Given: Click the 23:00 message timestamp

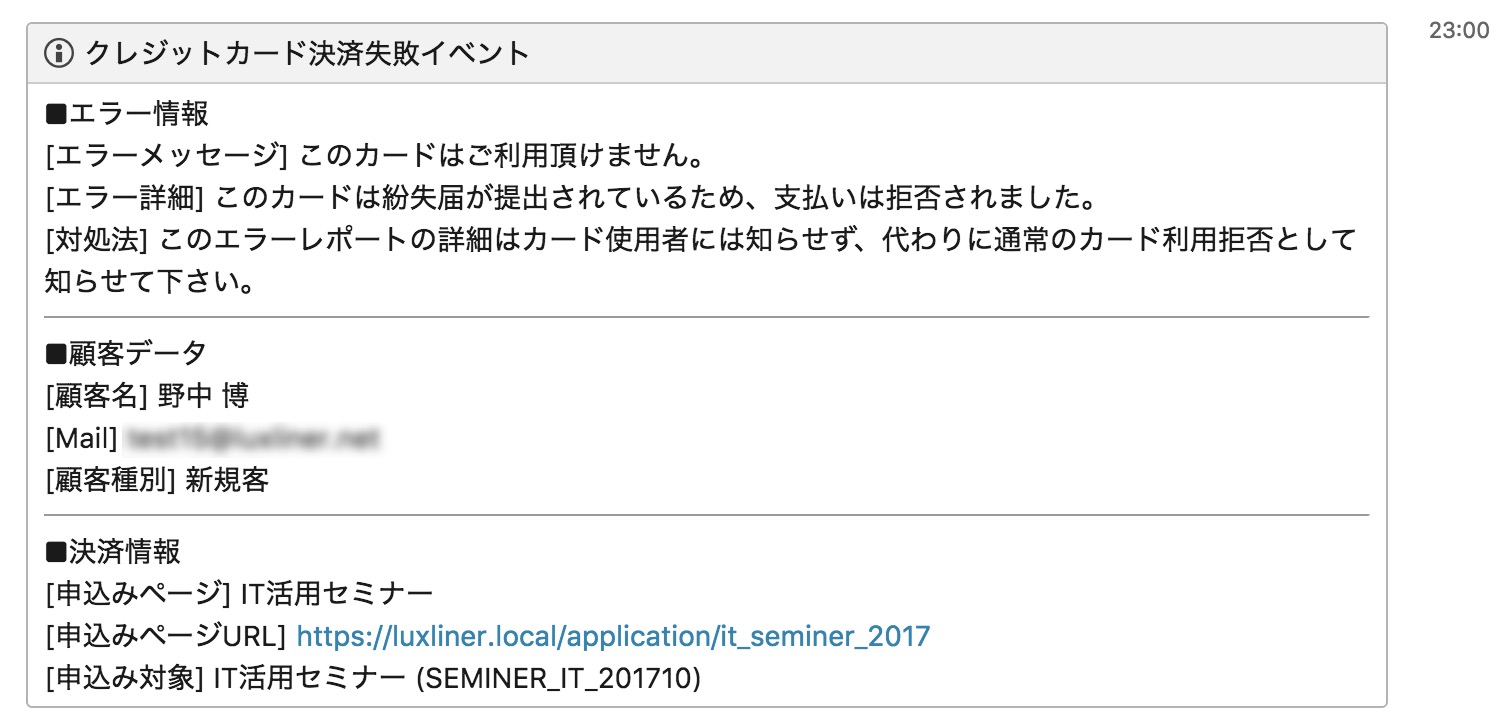Looking at the screenshot, I should click(1458, 31).
